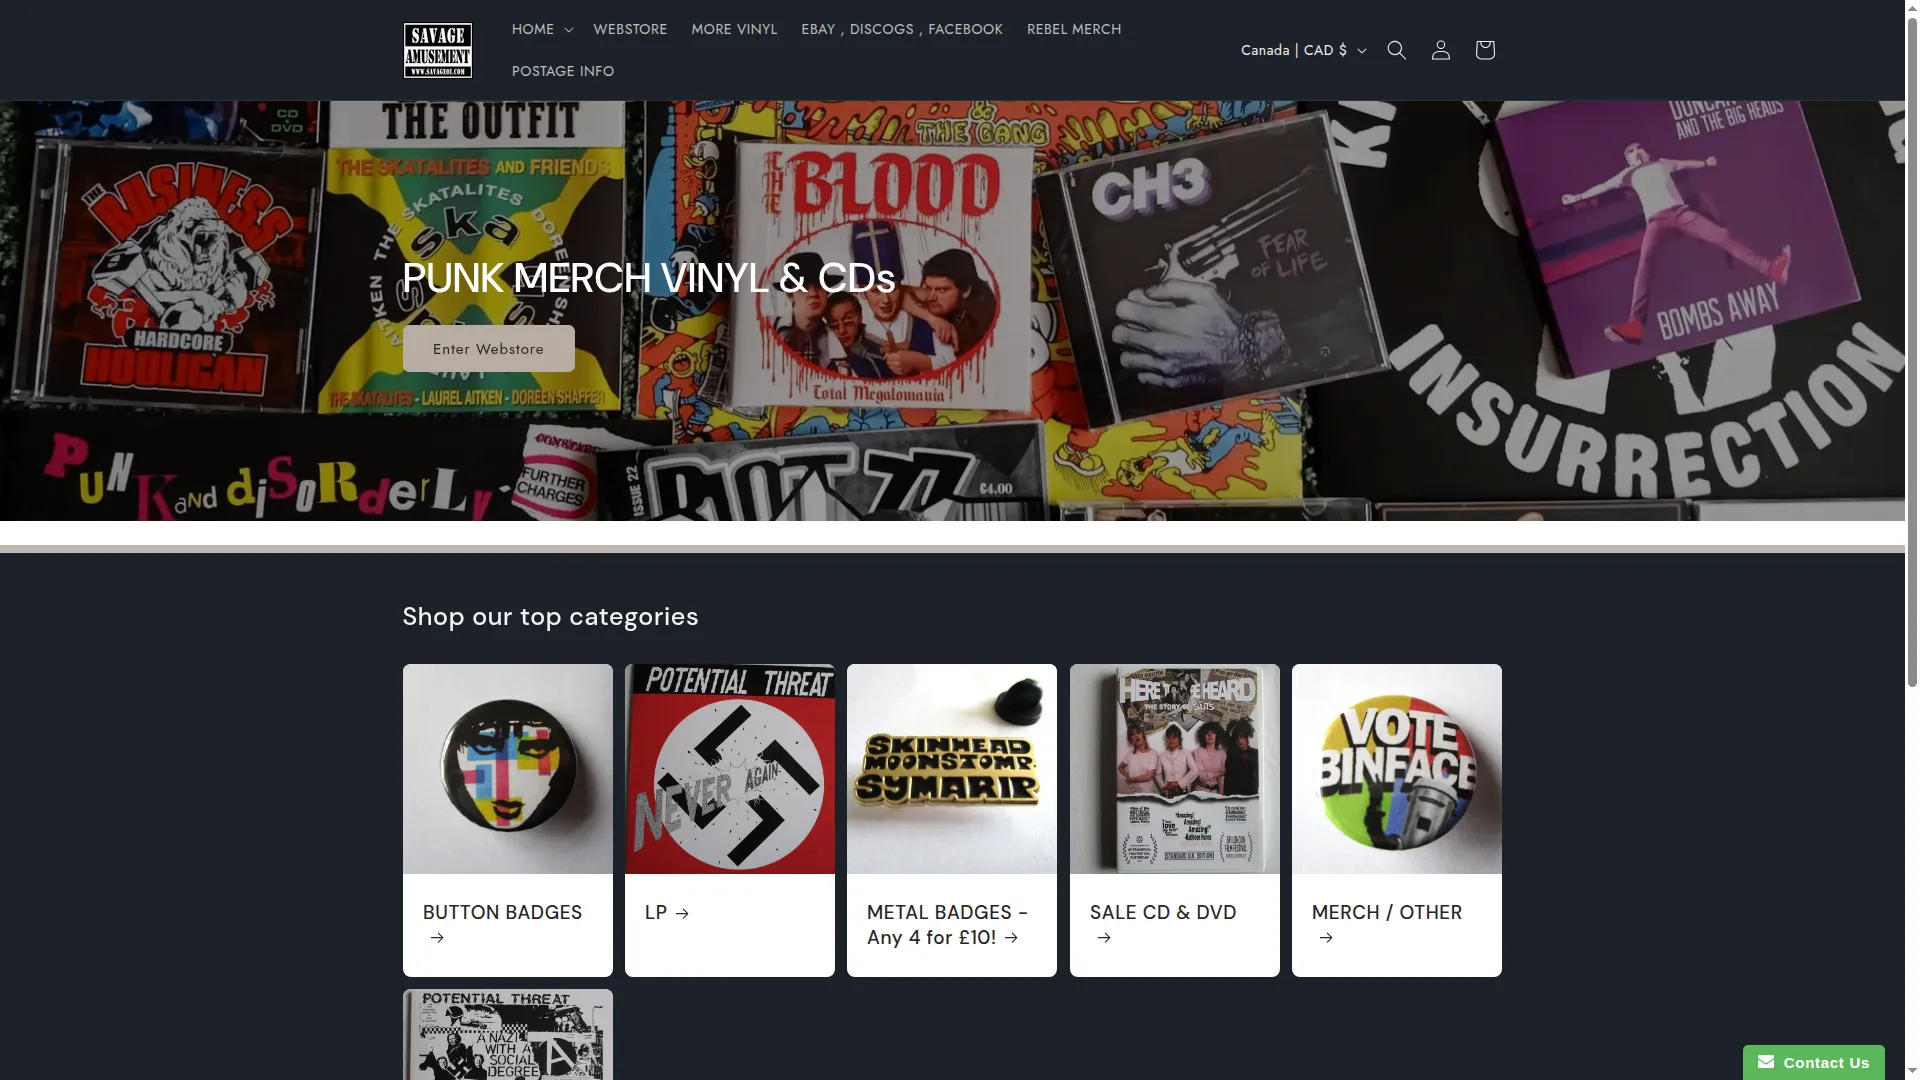Expand the HOME menu dropdown
This screenshot has width=1920, height=1080.
pos(541,29)
